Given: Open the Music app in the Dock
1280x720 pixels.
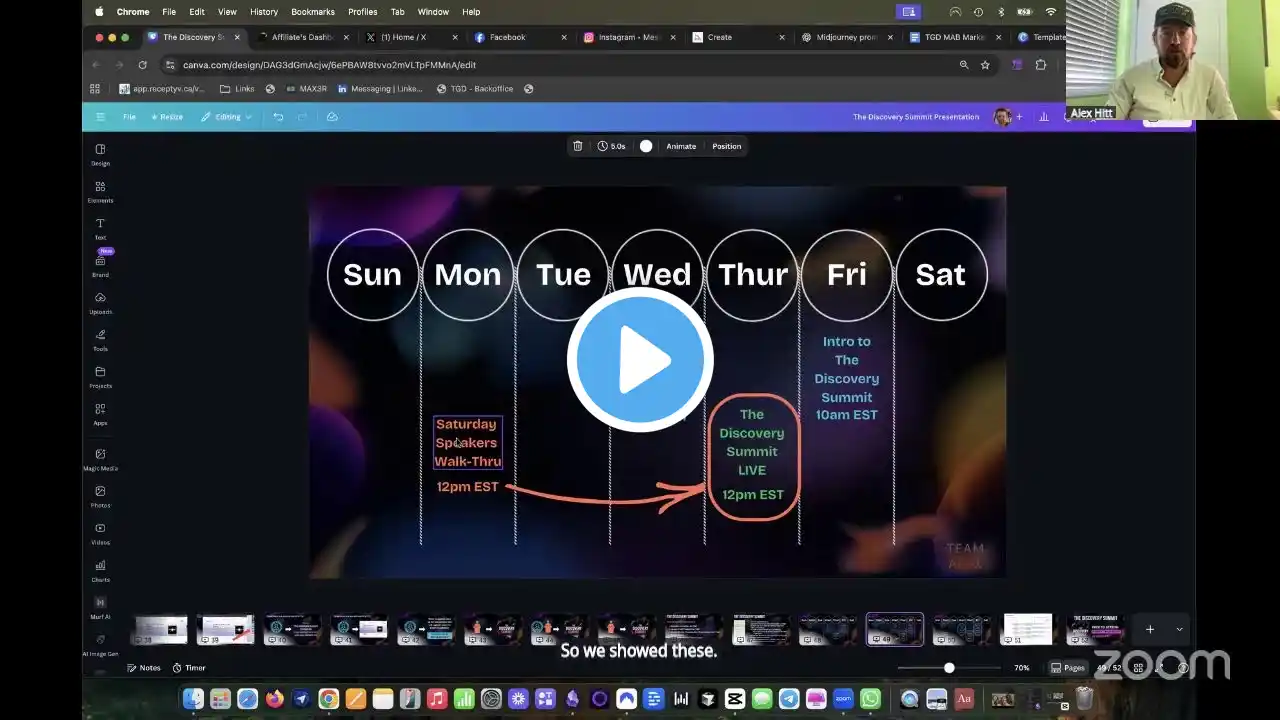Looking at the screenshot, I should tap(436, 699).
